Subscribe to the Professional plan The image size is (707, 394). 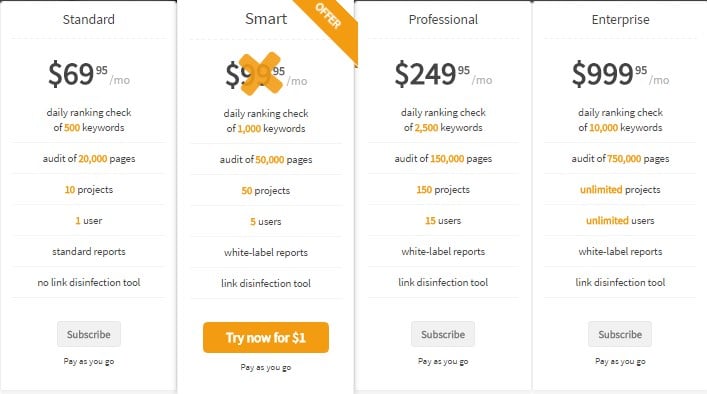[443, 334]
